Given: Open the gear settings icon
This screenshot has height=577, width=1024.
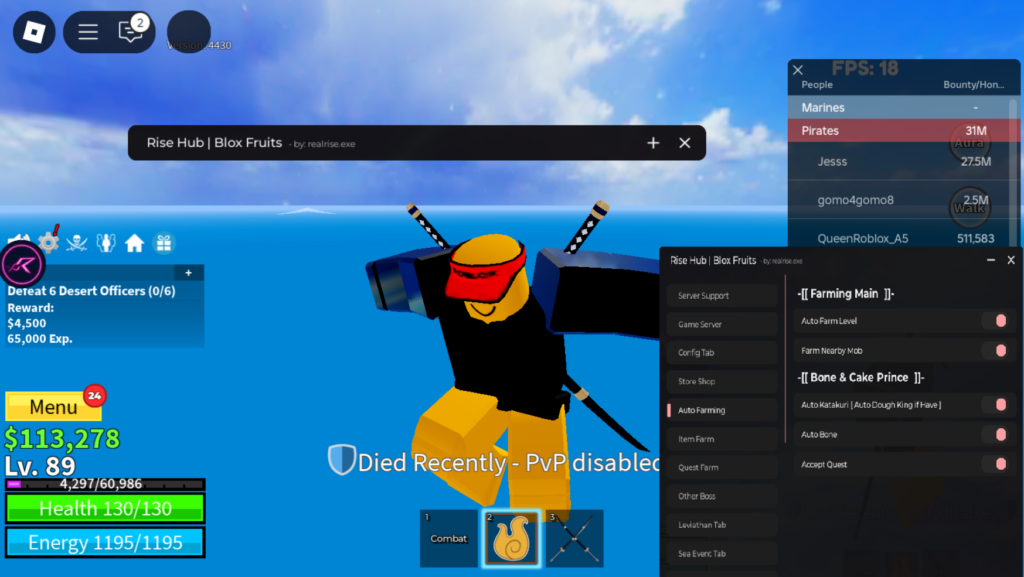Looking at the screenshot, I should point(48,243).
